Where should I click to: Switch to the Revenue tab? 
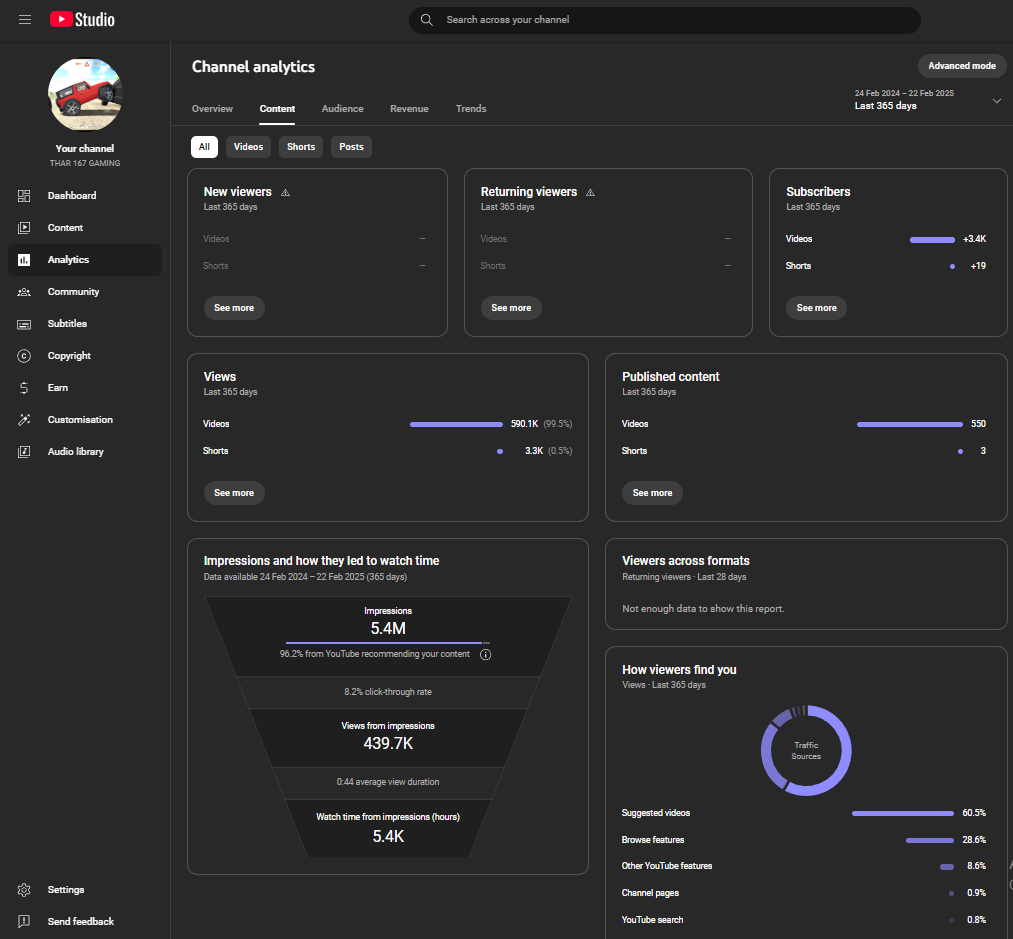tap(409, 109)
